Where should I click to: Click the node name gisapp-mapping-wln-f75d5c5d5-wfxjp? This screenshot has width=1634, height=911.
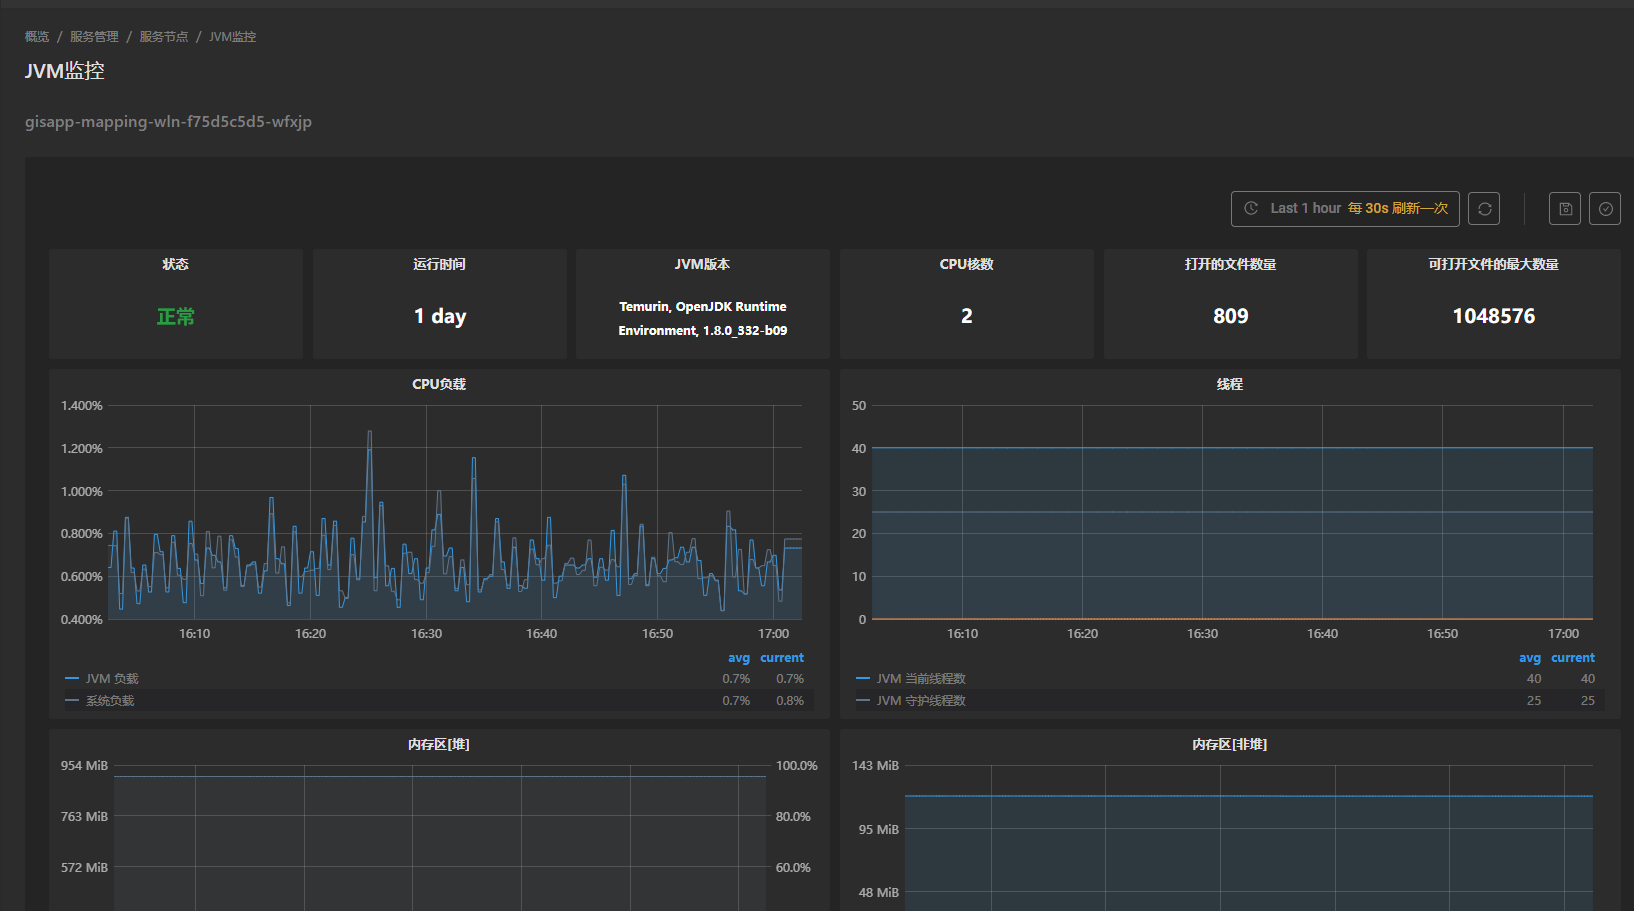point(168,121)
